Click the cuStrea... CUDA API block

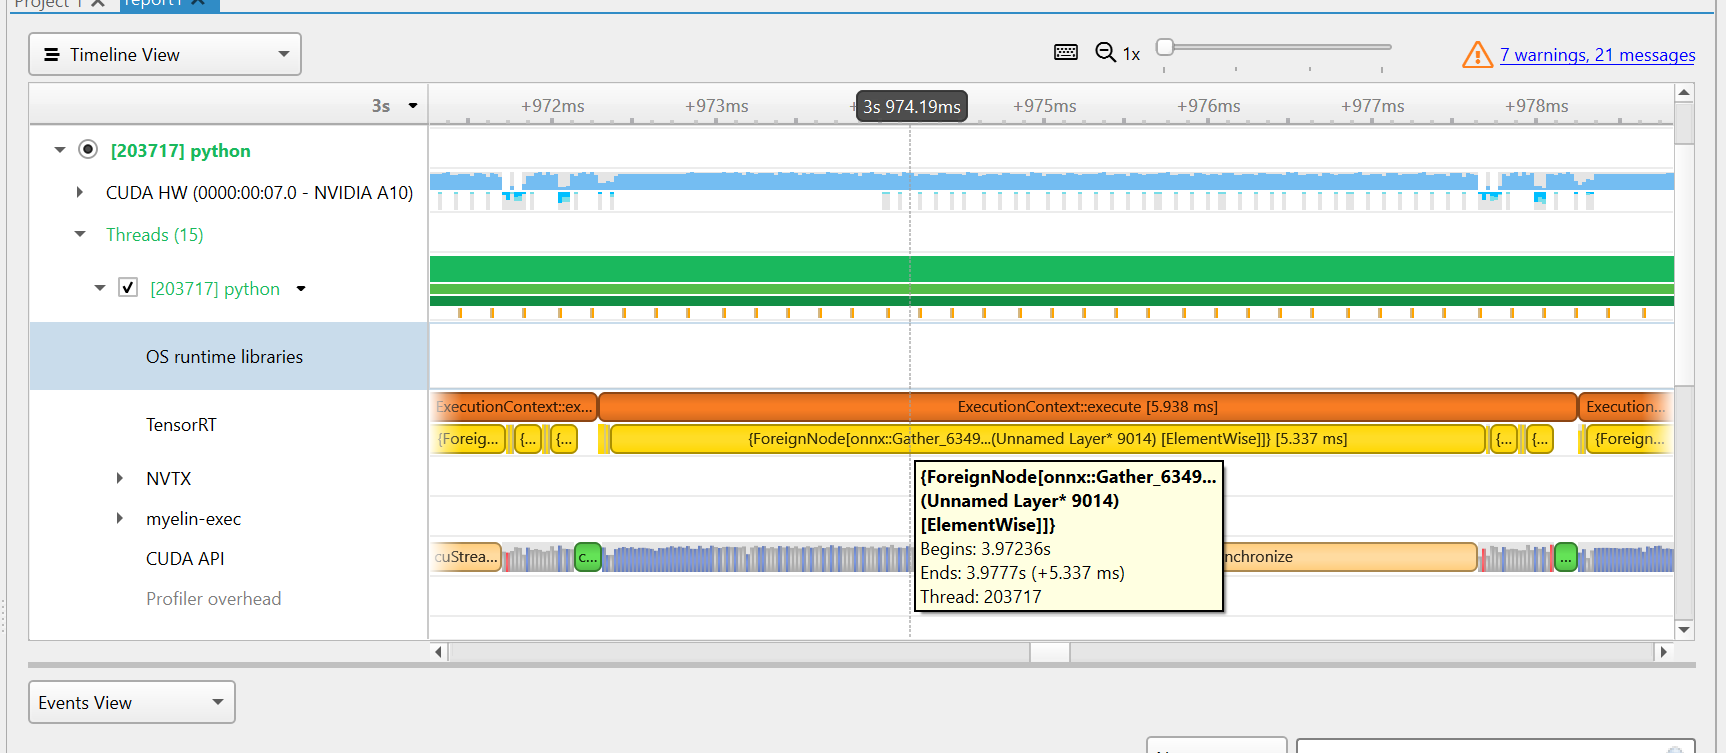tap(466, 557)
